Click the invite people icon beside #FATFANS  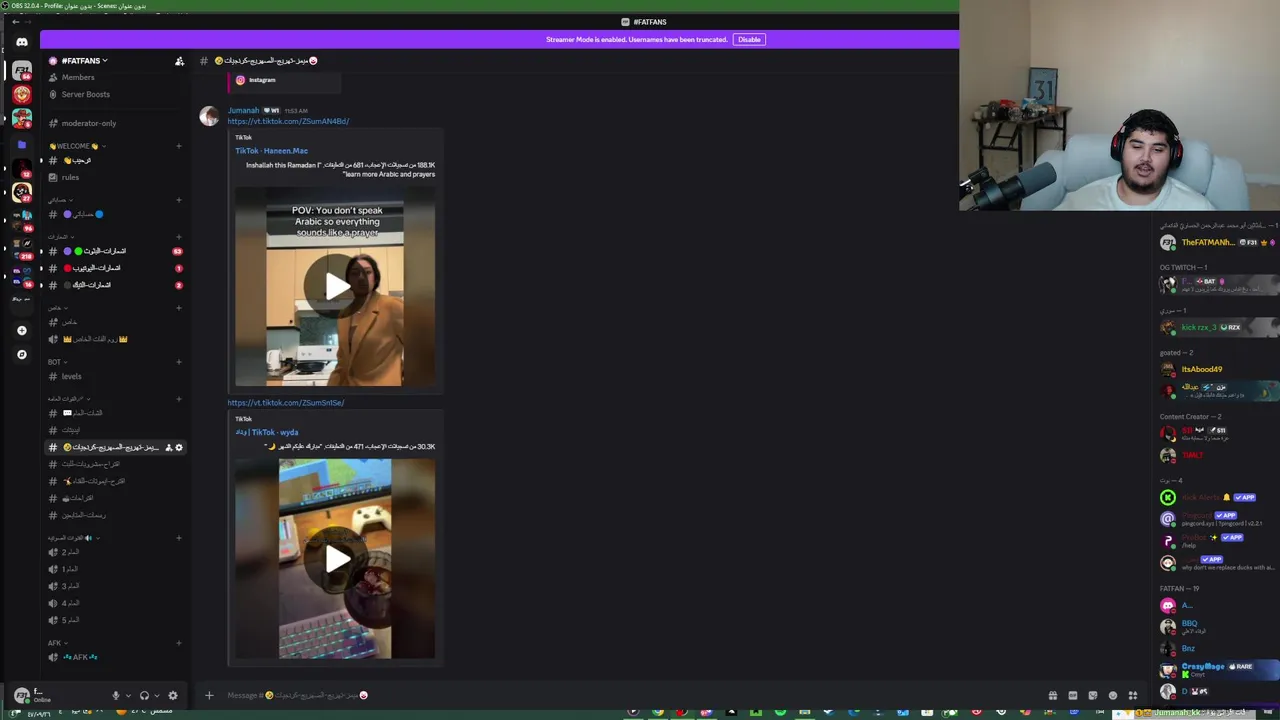(x=179, y=61)
